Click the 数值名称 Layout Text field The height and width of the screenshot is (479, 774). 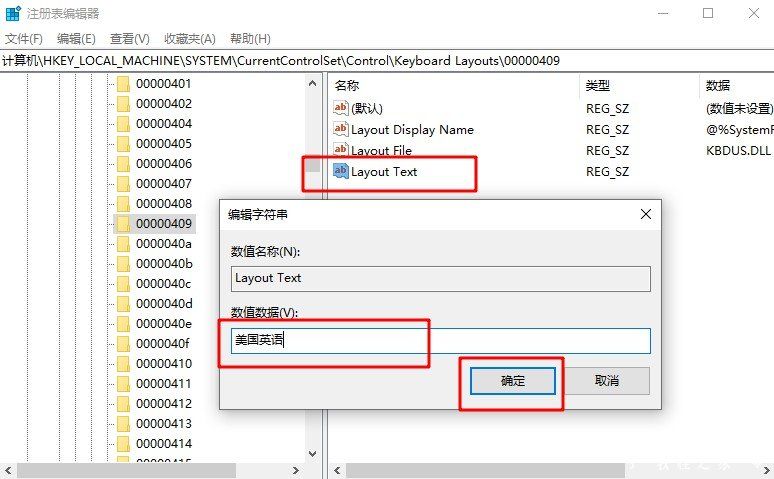tap(440, 279)
